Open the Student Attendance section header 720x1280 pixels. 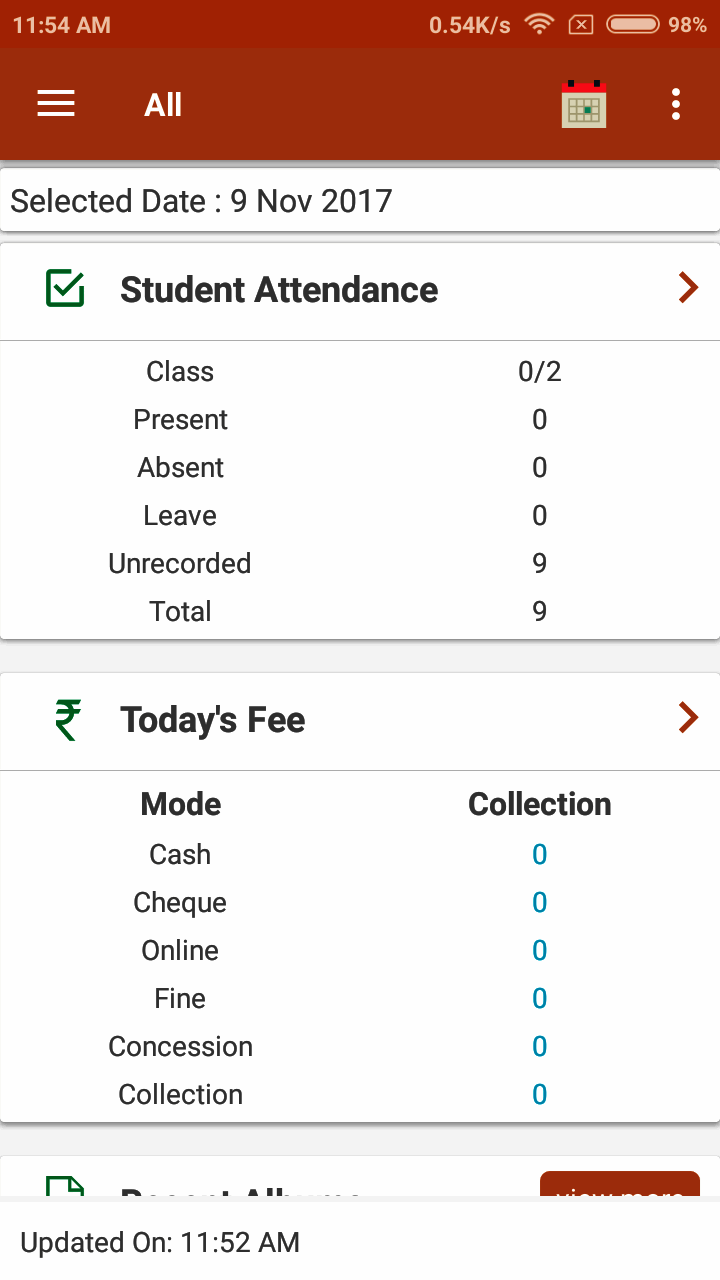pyautogui.click(x=279, y=290)
